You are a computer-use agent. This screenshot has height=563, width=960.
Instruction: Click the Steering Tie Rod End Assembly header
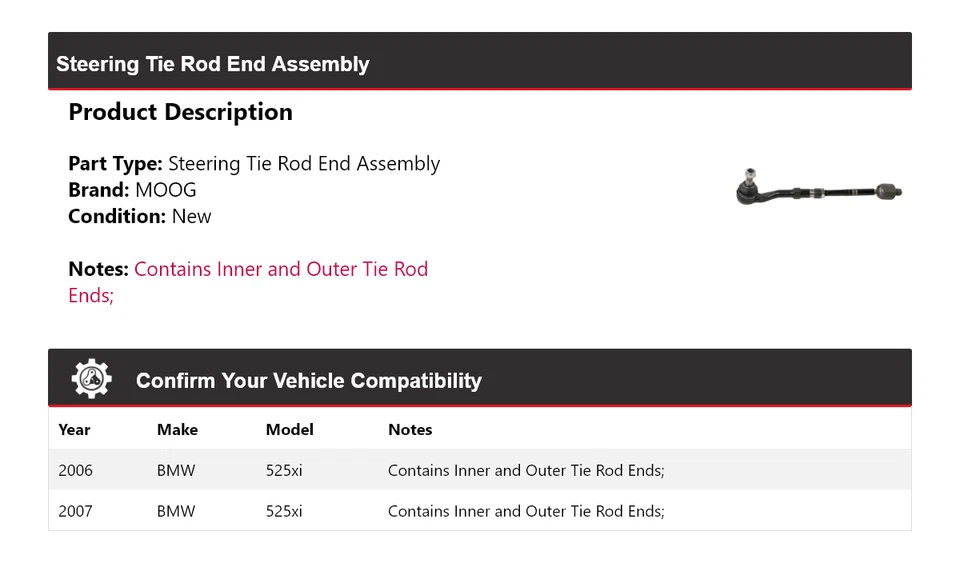pos(213,64)
